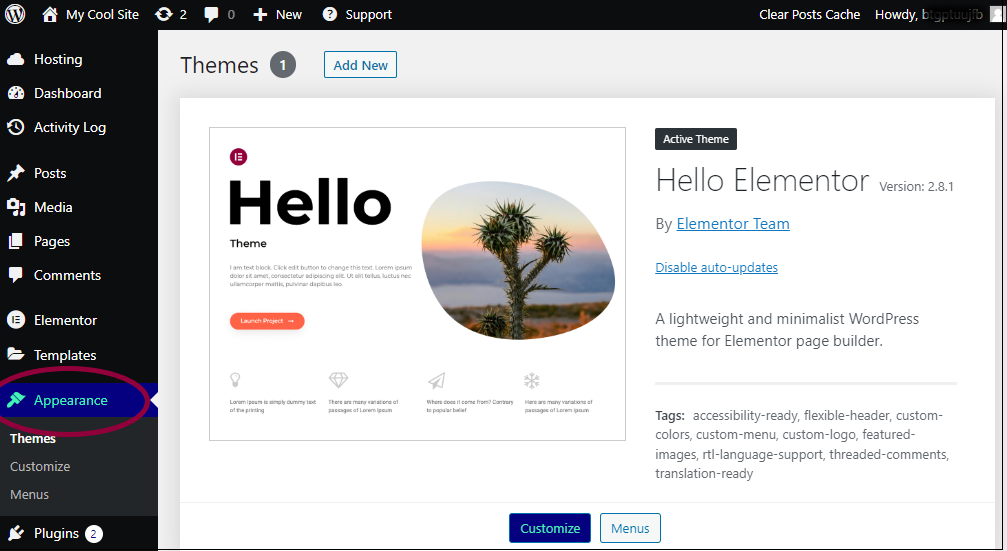
Task: Click the WordPress logo icon
Action: coord(15,14)
